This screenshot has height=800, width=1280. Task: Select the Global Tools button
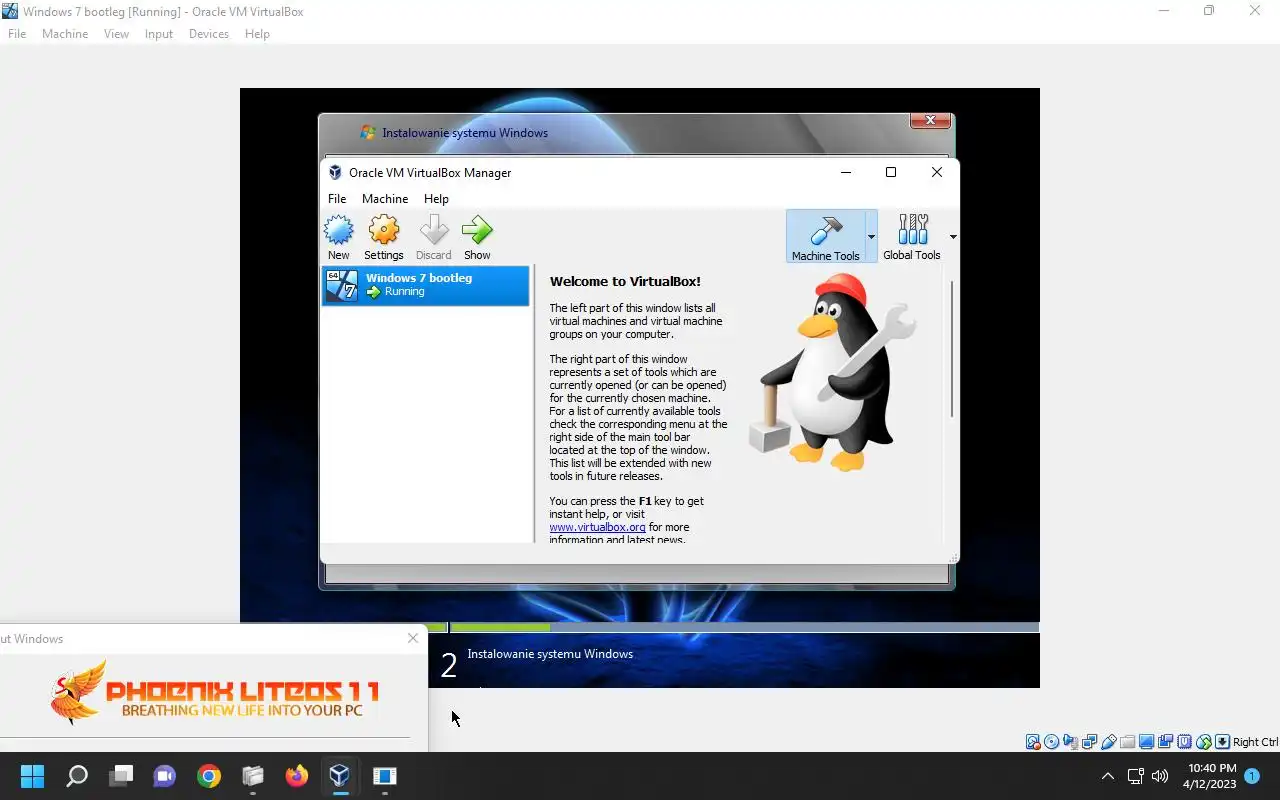point(912,236)
